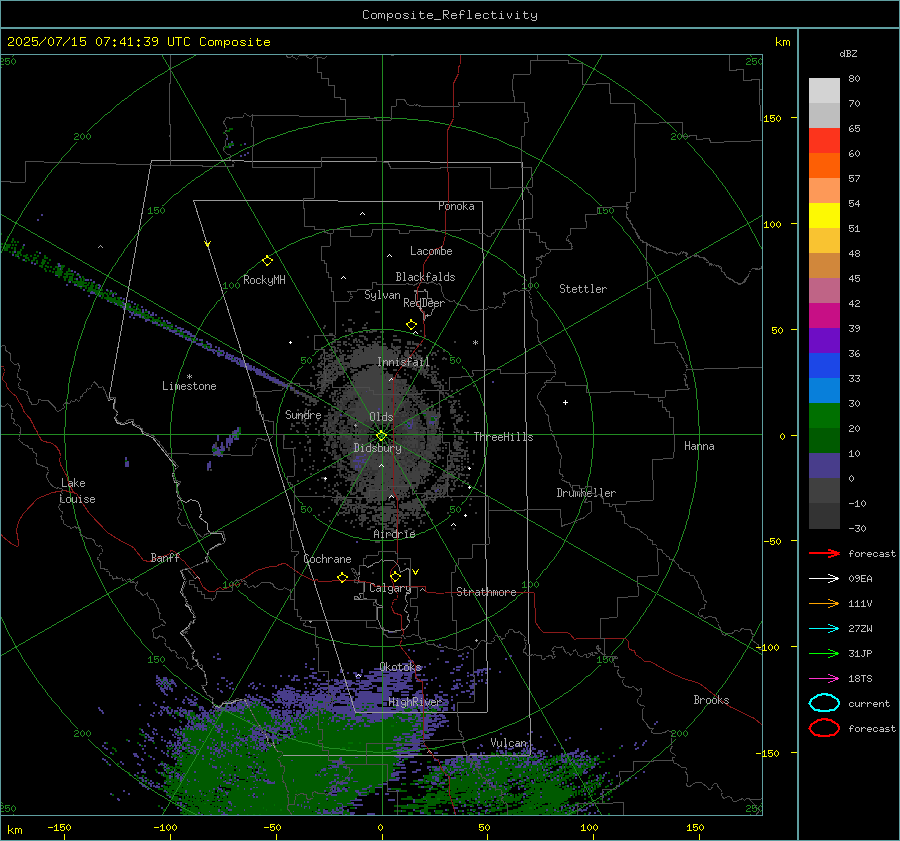Click the Olds label near radar center
900x841 pixels.
381,417
